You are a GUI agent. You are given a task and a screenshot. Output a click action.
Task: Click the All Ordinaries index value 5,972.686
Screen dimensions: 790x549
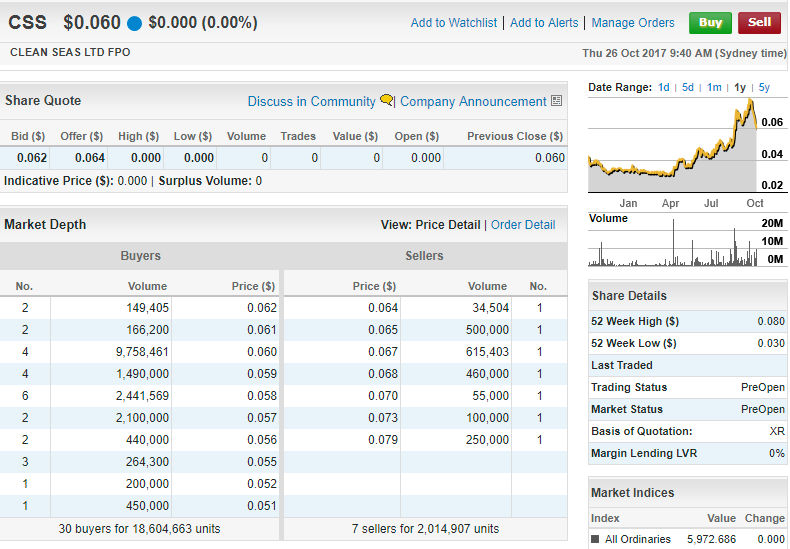point(711,539)
